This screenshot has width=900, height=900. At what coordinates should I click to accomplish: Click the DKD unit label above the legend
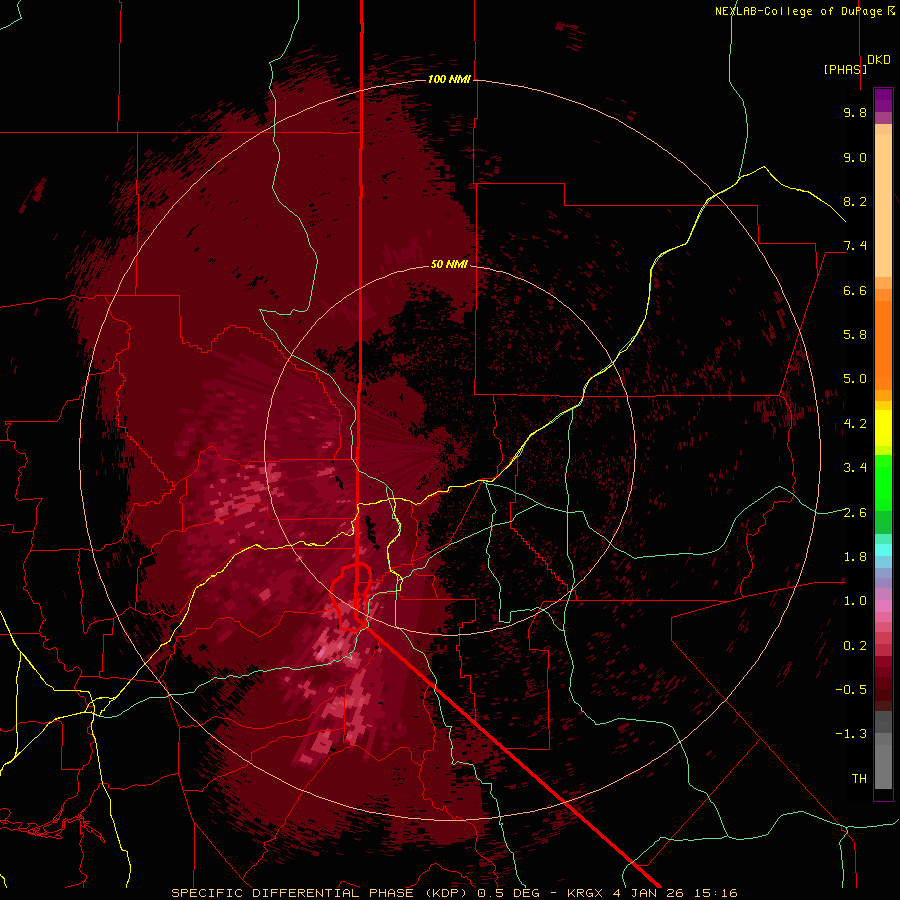pos(878,60)
